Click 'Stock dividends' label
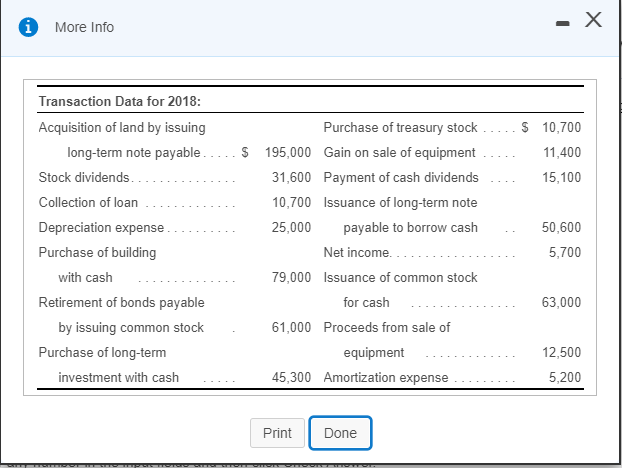This screenshot has height=468, width=622. 84,177
